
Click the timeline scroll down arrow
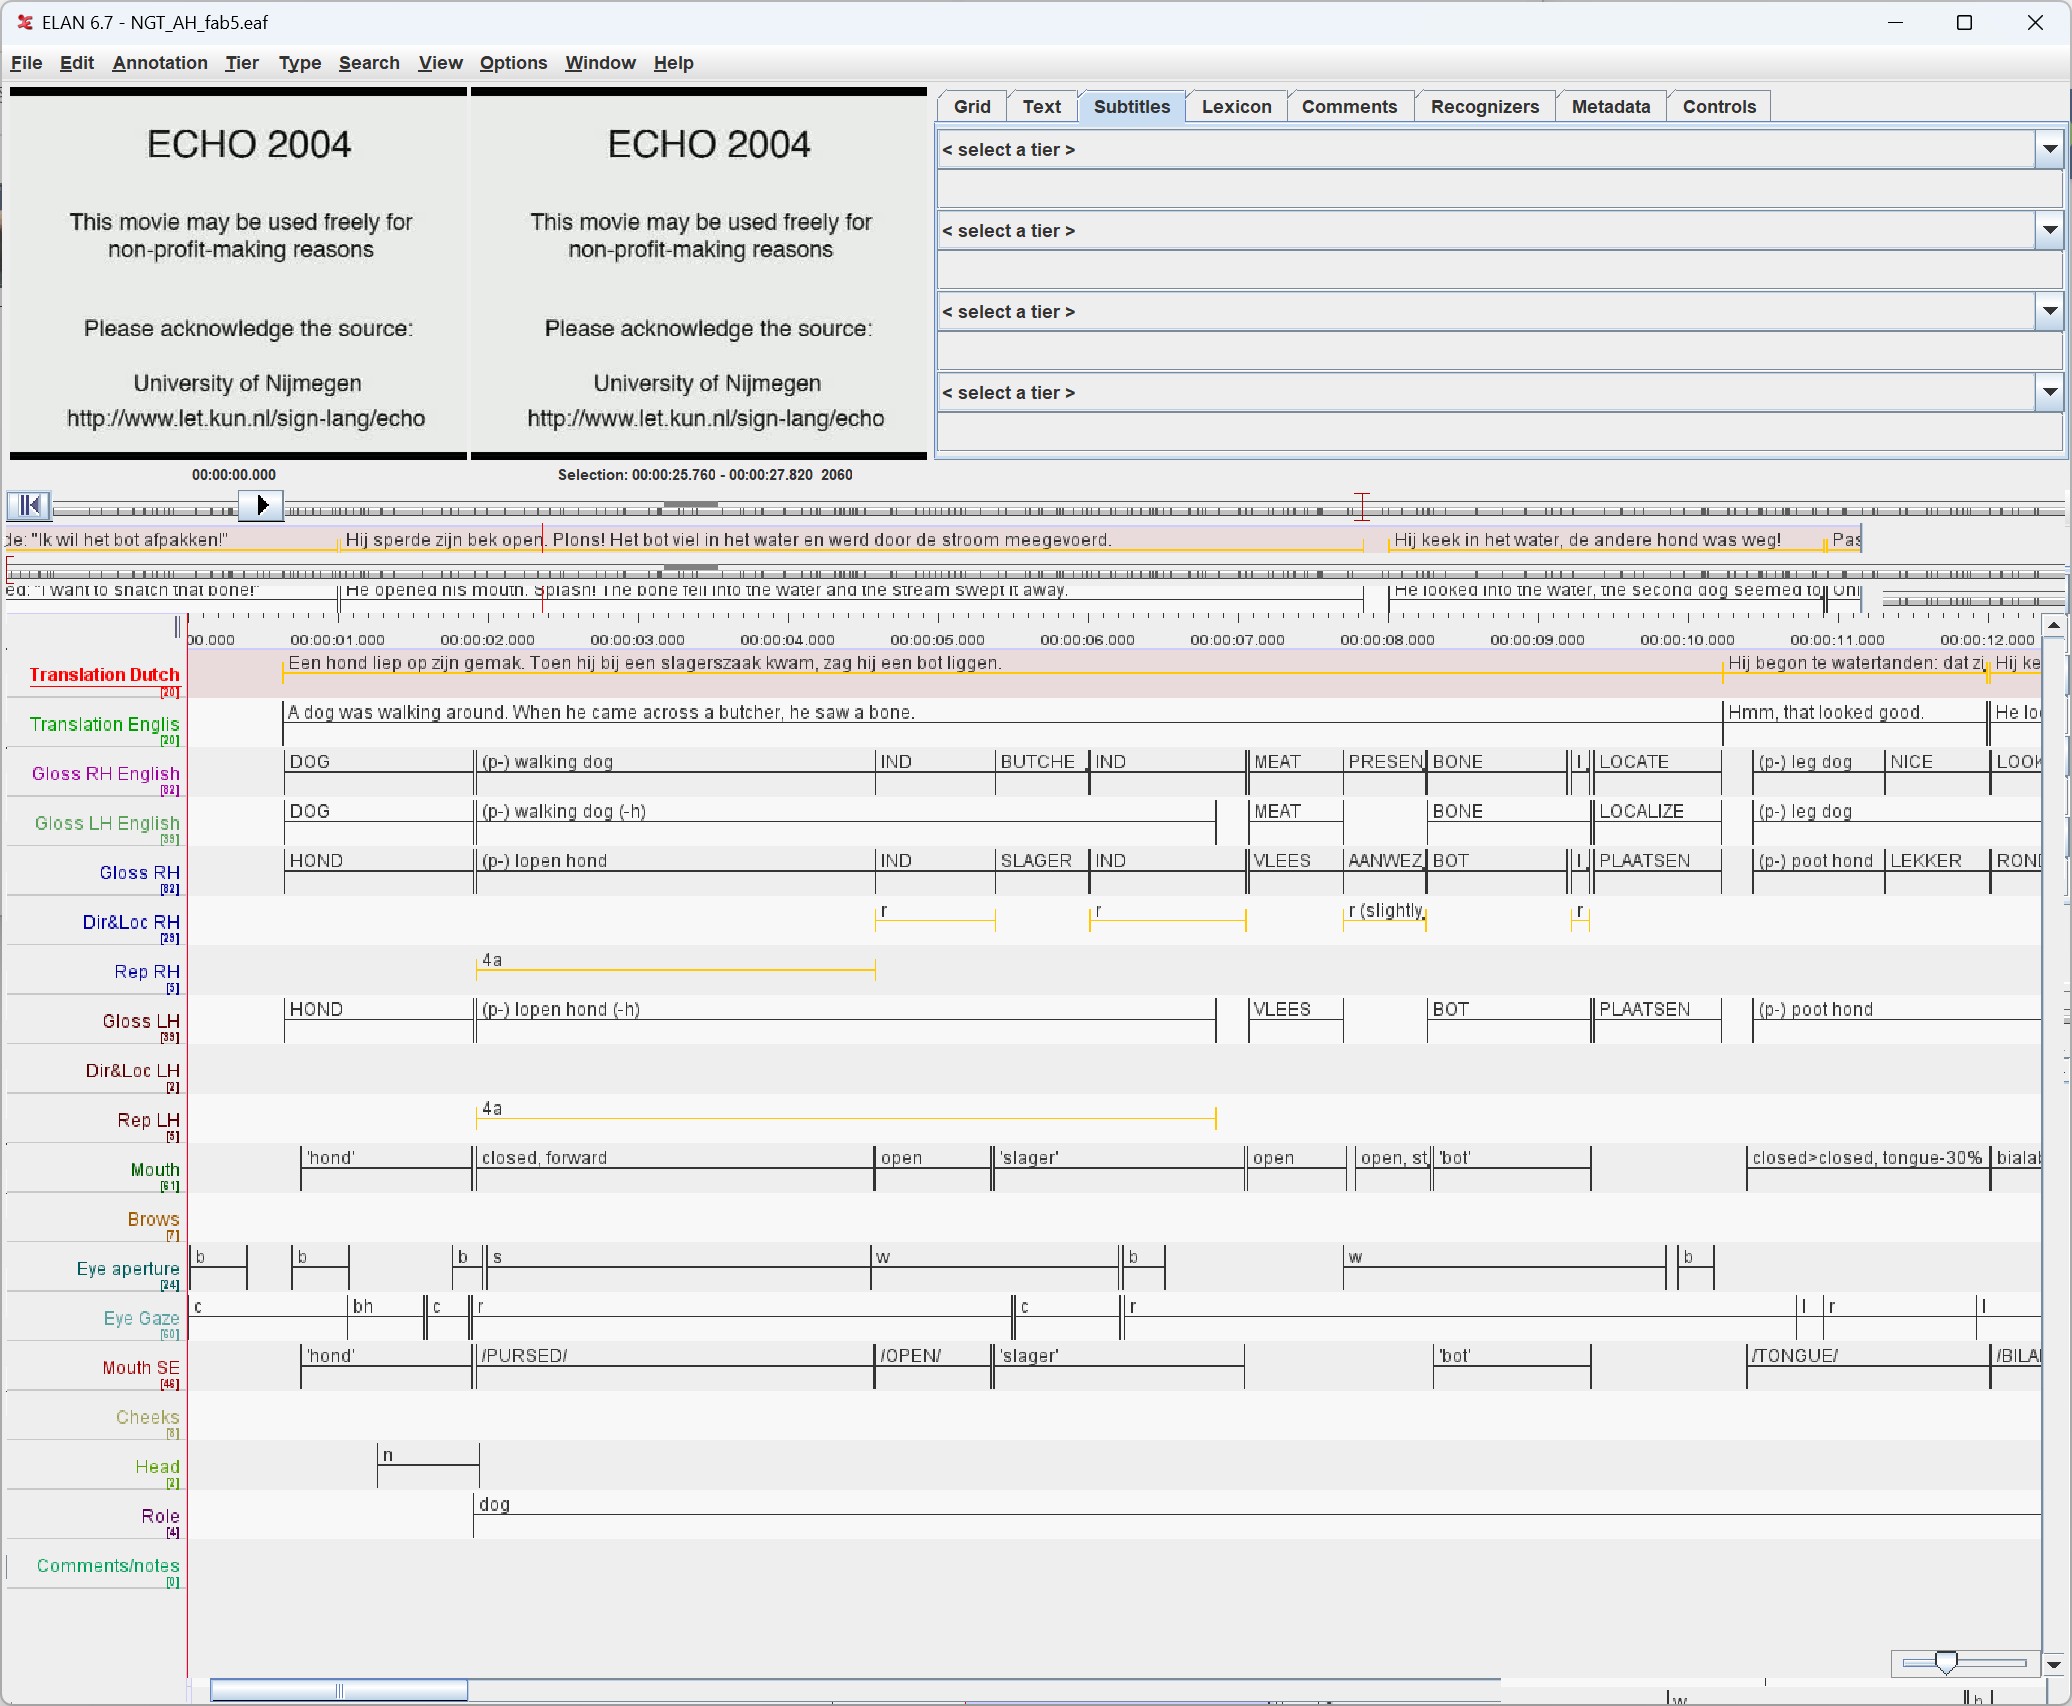pyautogui.click(x=2053, y=1665)
